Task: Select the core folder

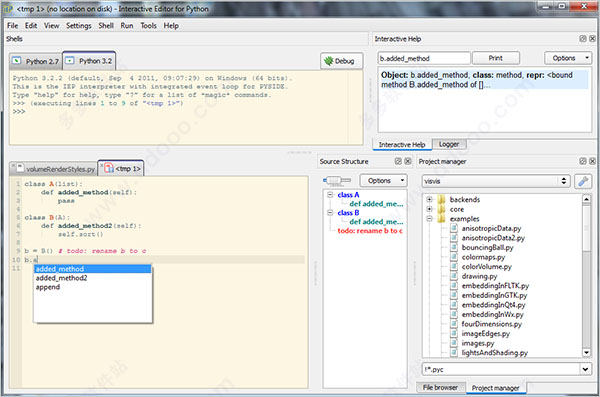Action: click(x=457, y=209)
